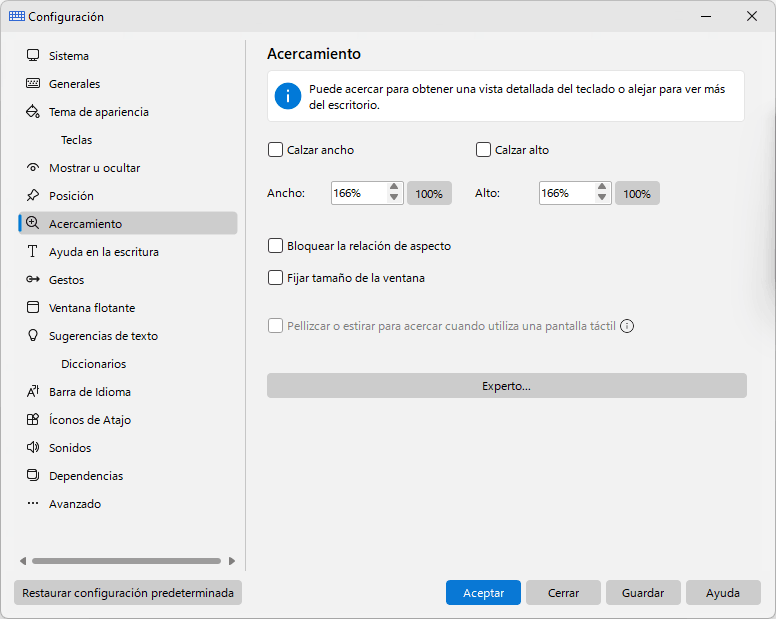776x619 pixels.
Task: Check Bloquear la relación de aspecto
Action: coord(275,246)
